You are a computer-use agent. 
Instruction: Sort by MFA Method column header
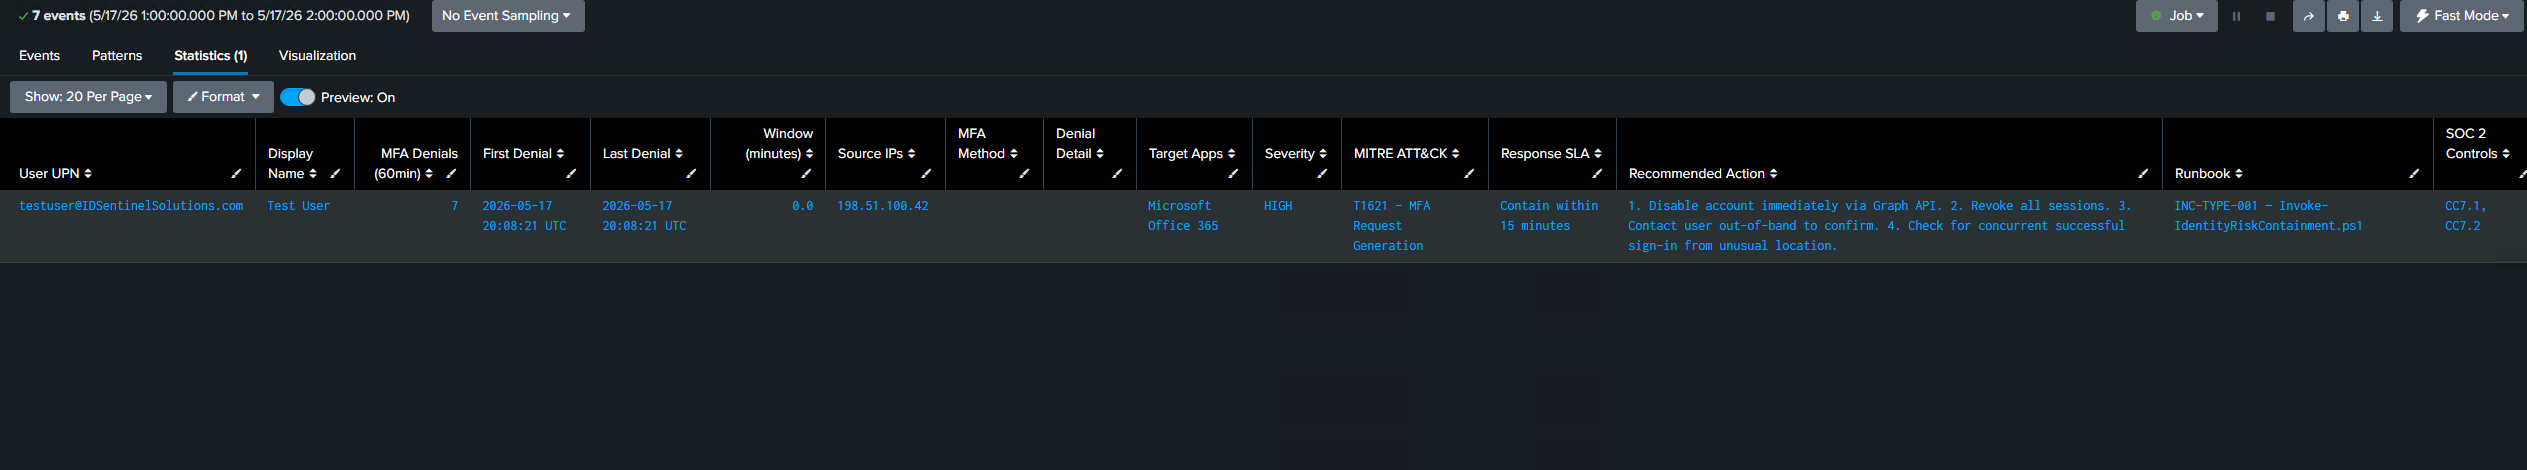(987, 144)
